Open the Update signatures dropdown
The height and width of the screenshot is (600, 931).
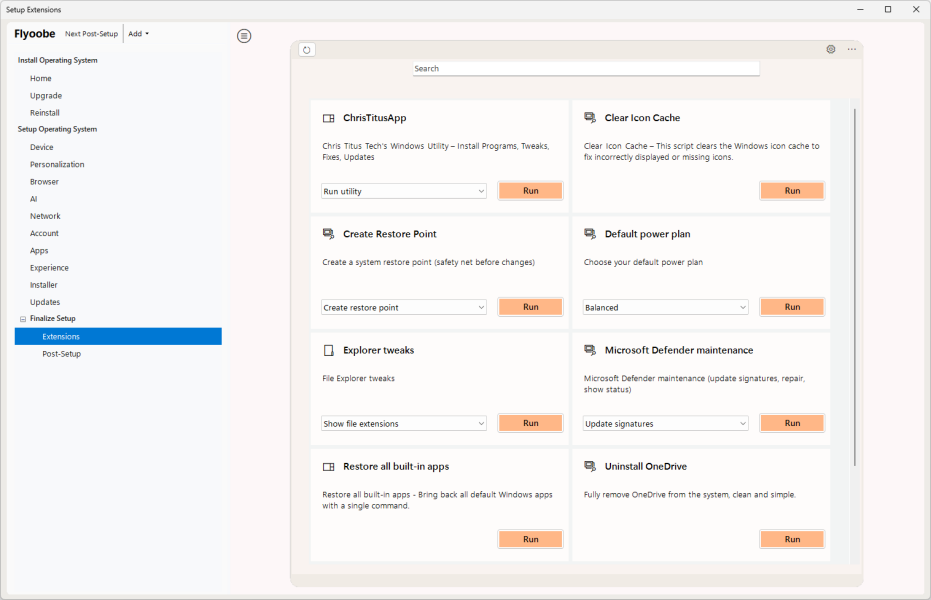pos(666,424)
